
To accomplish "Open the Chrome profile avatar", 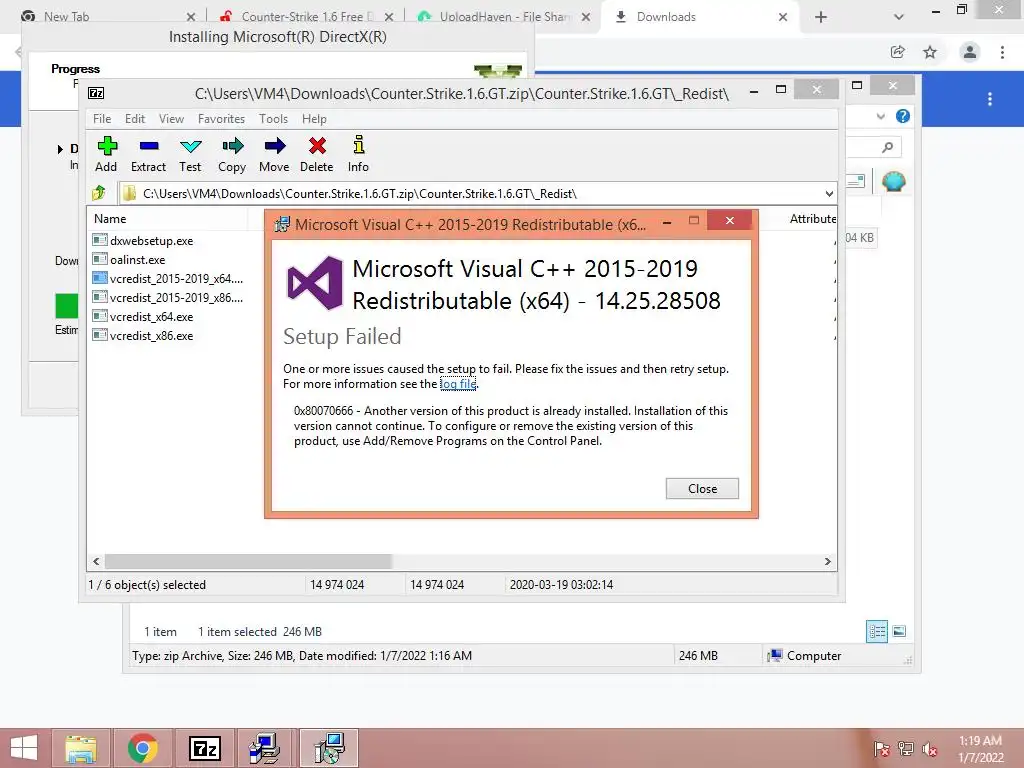I will tap(970, 52).
